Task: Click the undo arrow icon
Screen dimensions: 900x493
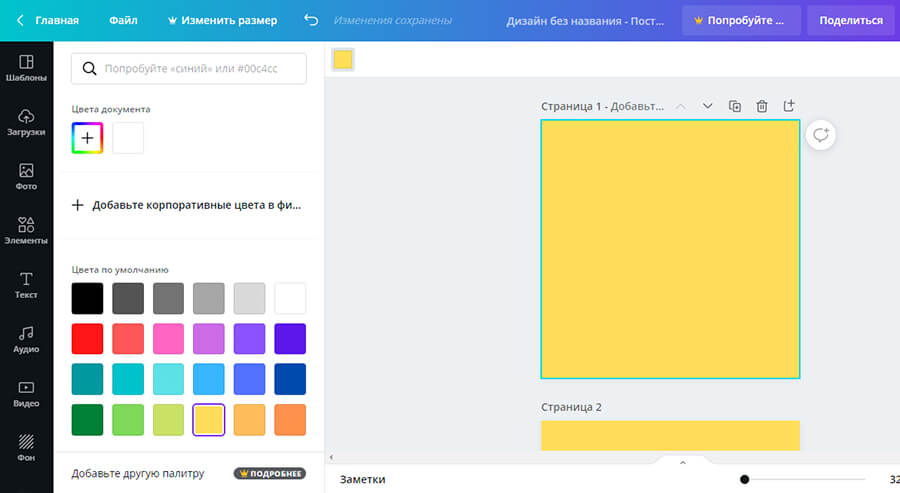Action: coord(310,20)
